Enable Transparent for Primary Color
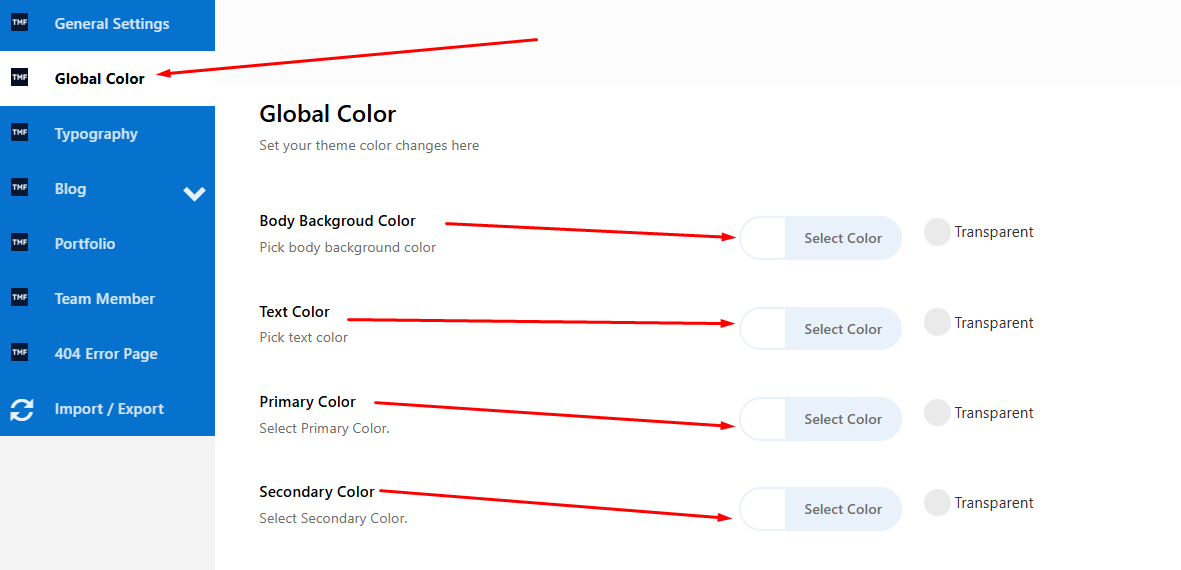Viewport: 1181px width, 570px height. coord(937,412)
